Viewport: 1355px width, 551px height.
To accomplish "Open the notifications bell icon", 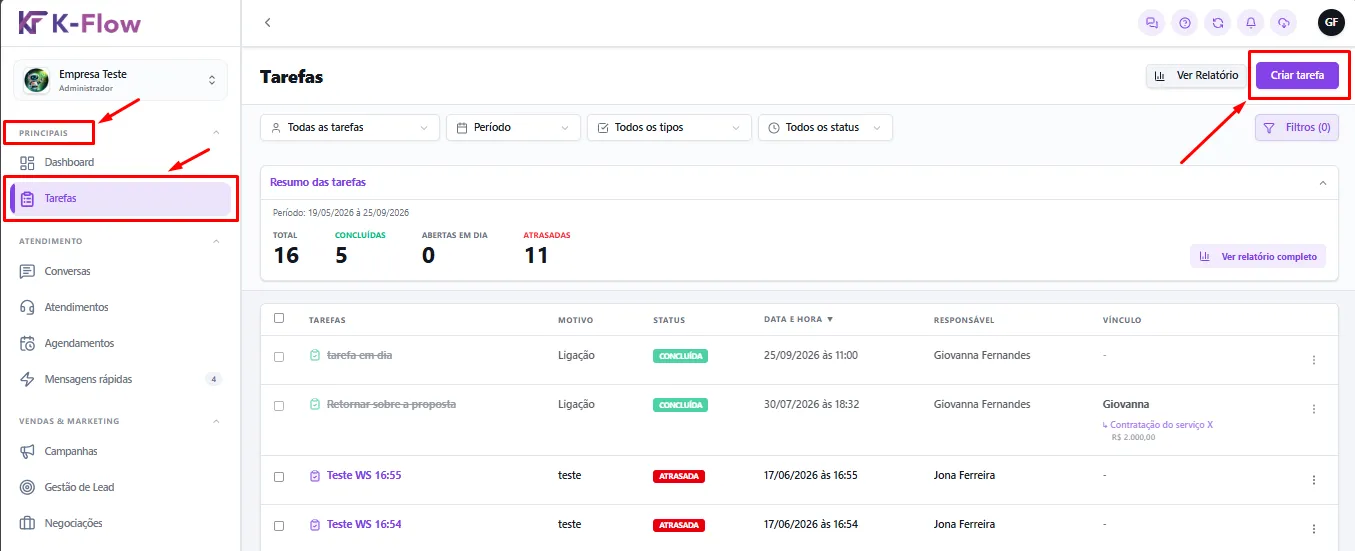I will (1250, 22).
